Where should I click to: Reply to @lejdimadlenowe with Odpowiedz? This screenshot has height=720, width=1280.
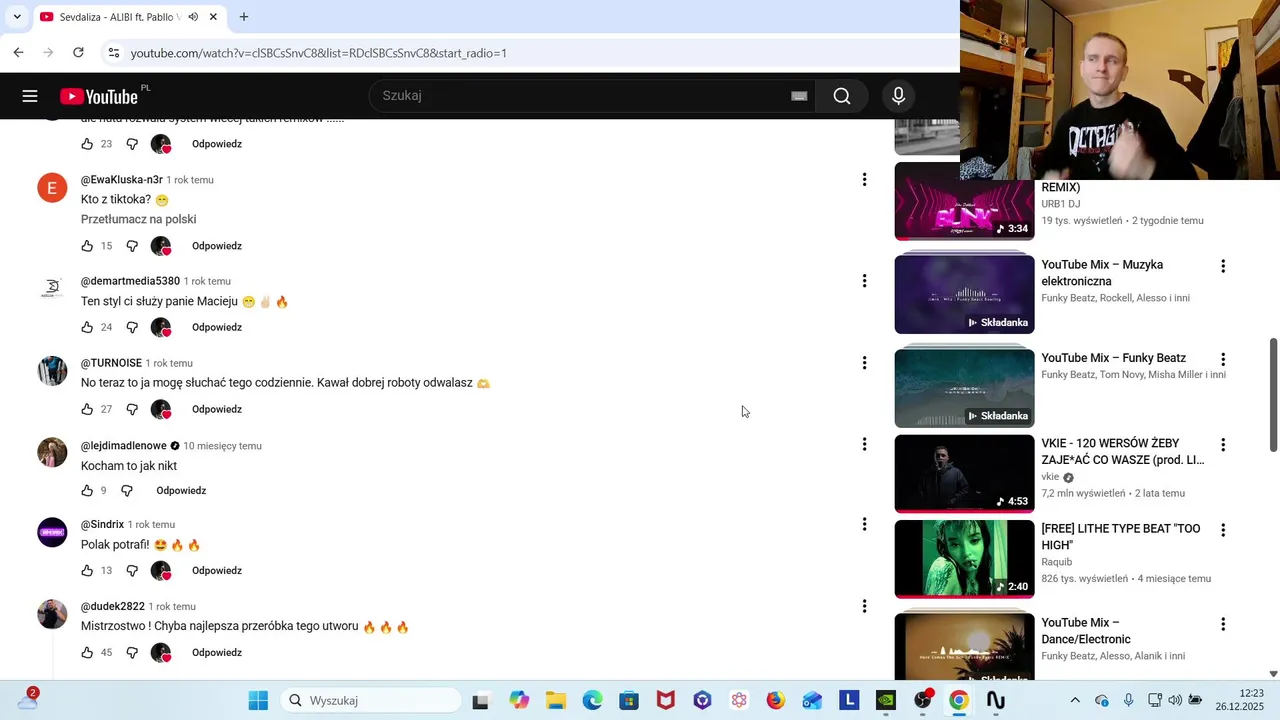[181, 491]
